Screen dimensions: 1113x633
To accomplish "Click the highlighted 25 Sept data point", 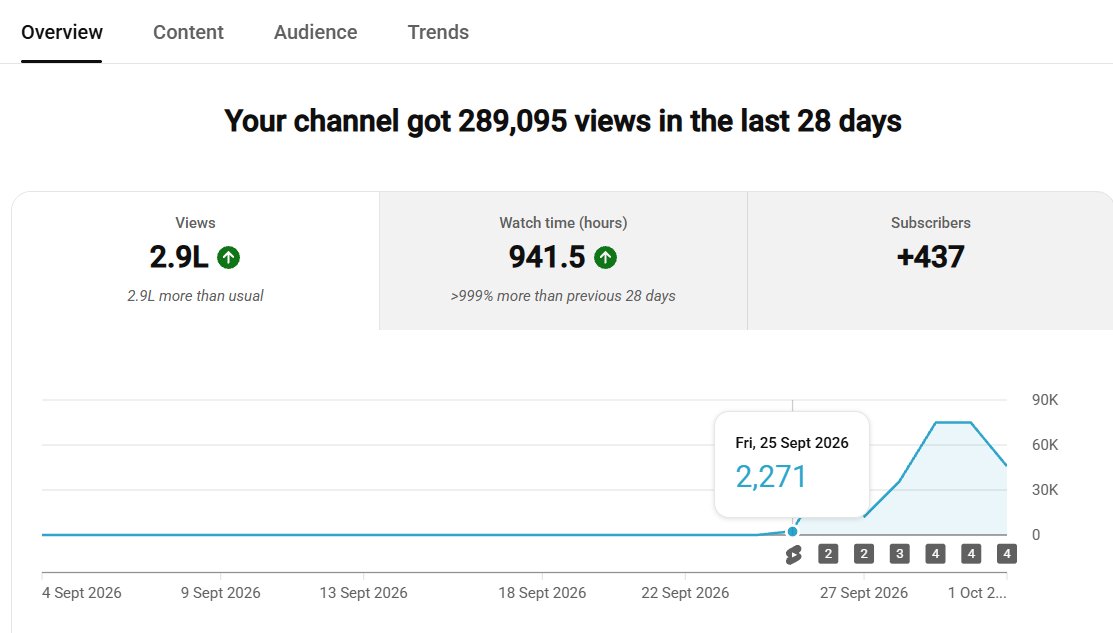I will click(792, 532).
